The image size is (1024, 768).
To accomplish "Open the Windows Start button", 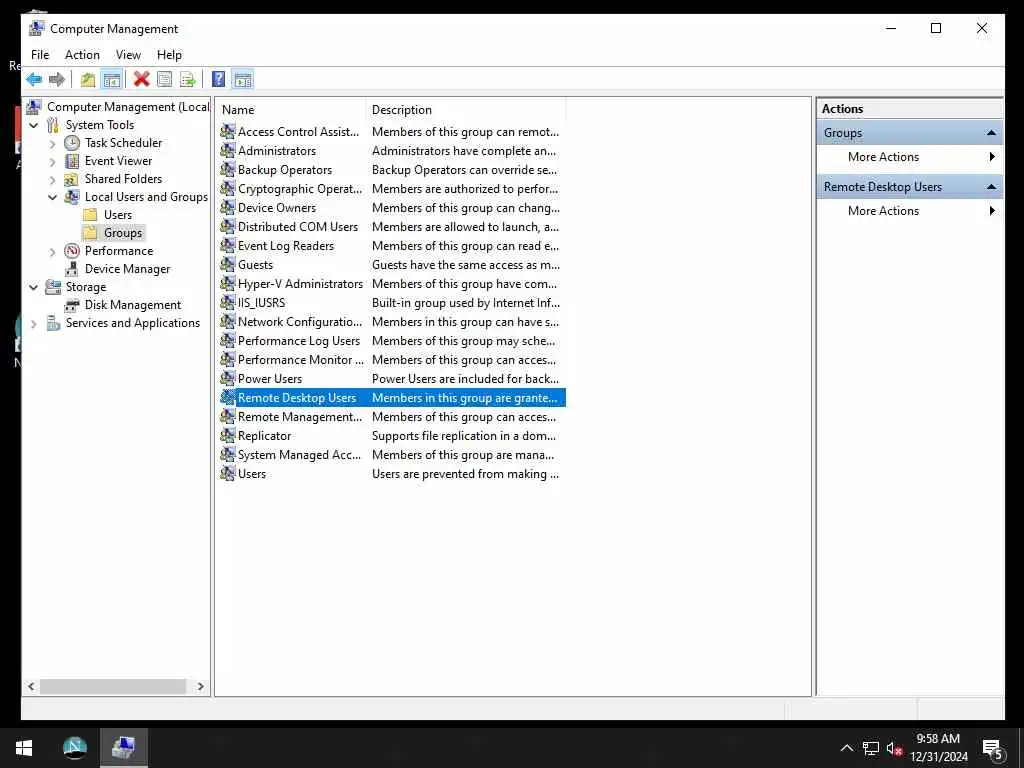I will [24, 748].
